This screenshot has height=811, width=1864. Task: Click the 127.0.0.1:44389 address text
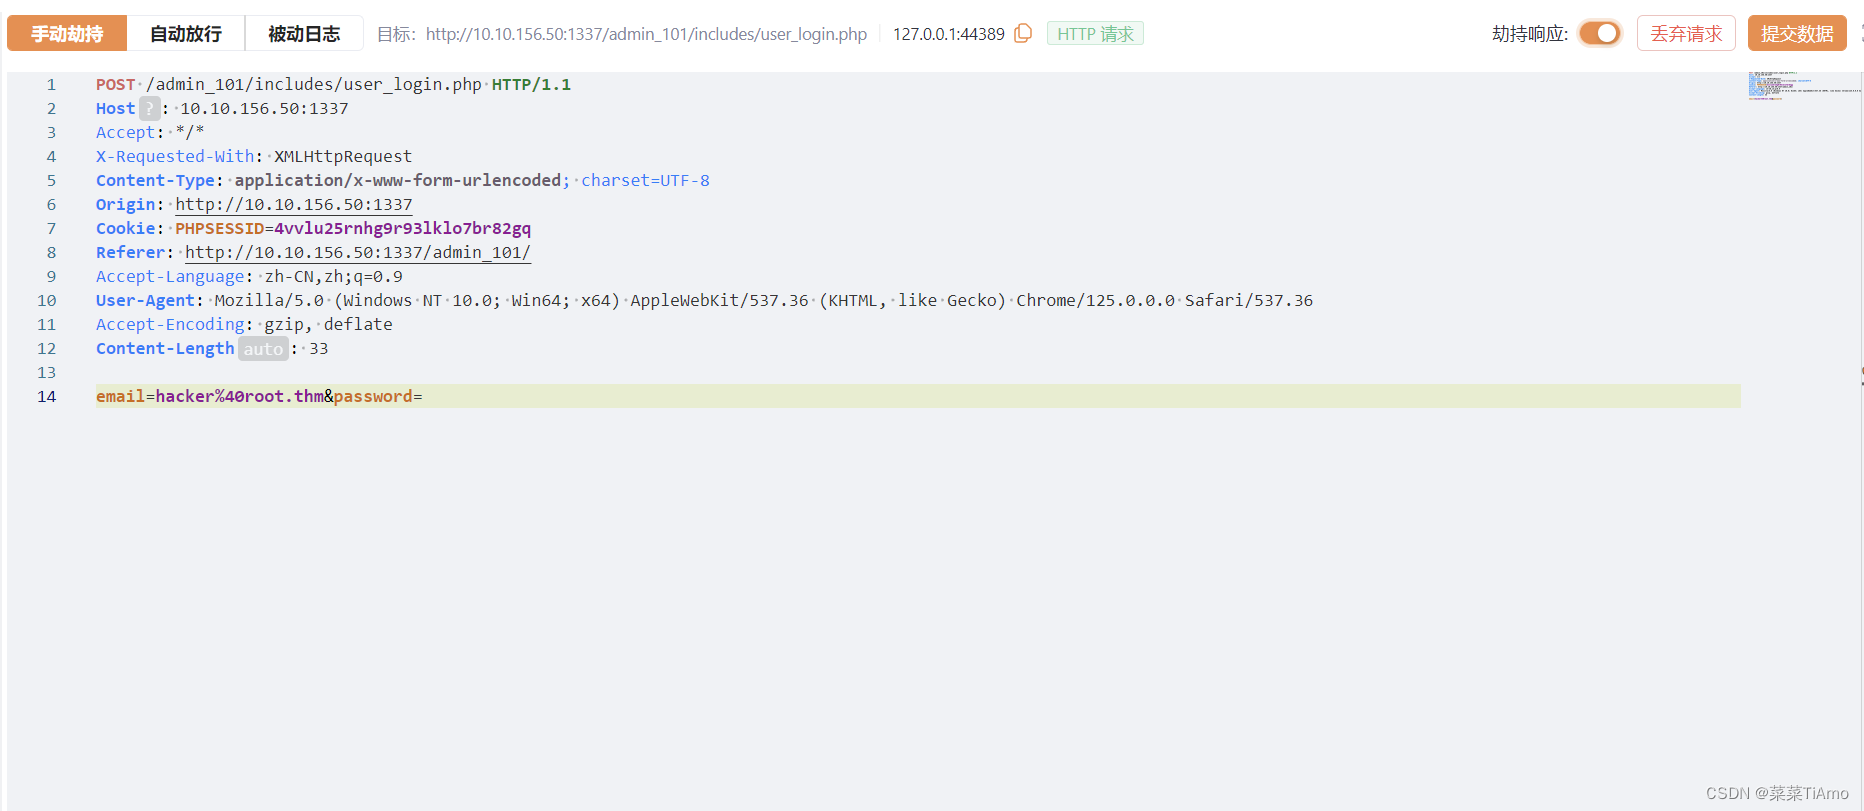pos(949,34)
